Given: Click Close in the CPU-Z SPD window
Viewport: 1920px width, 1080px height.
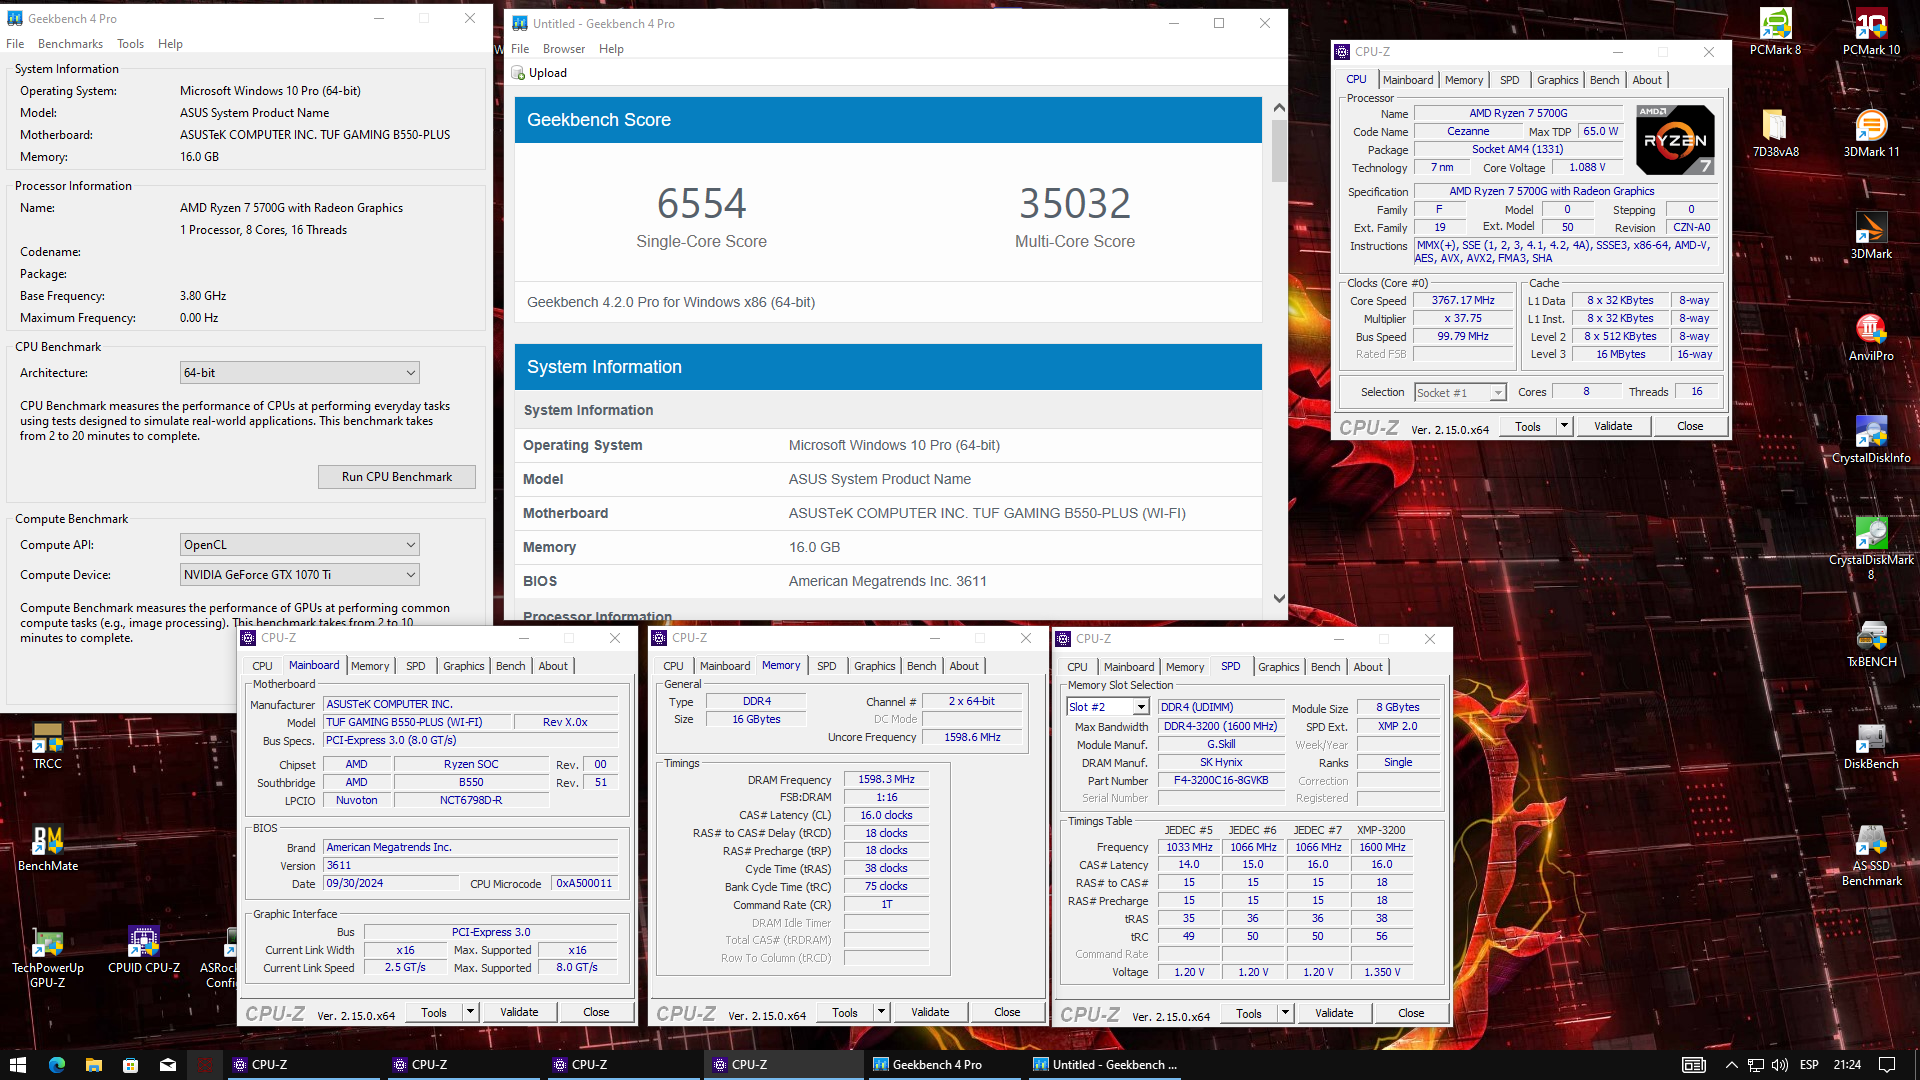Looking at the screenshot, I should 1410,1013.
